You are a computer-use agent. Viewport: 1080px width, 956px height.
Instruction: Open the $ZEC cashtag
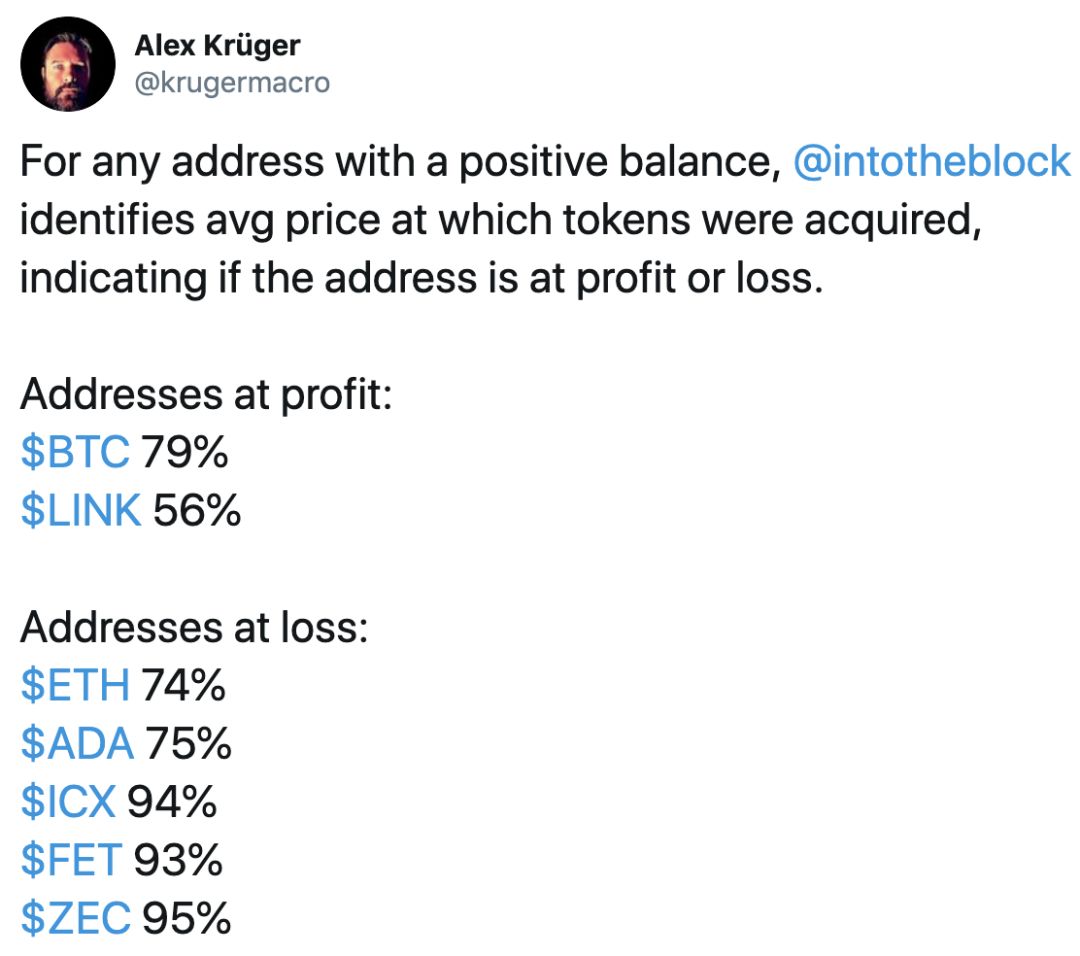[x=75, y=918]
